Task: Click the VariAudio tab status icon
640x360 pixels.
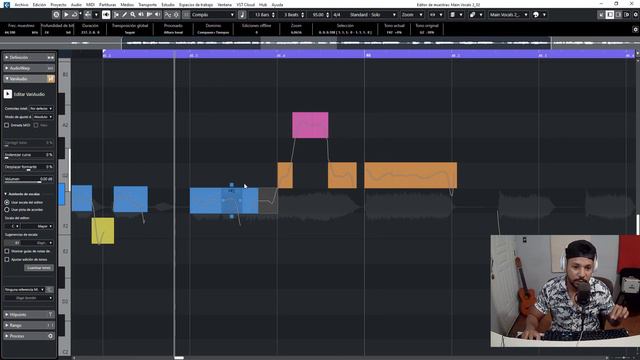Action: pos(51,79)
